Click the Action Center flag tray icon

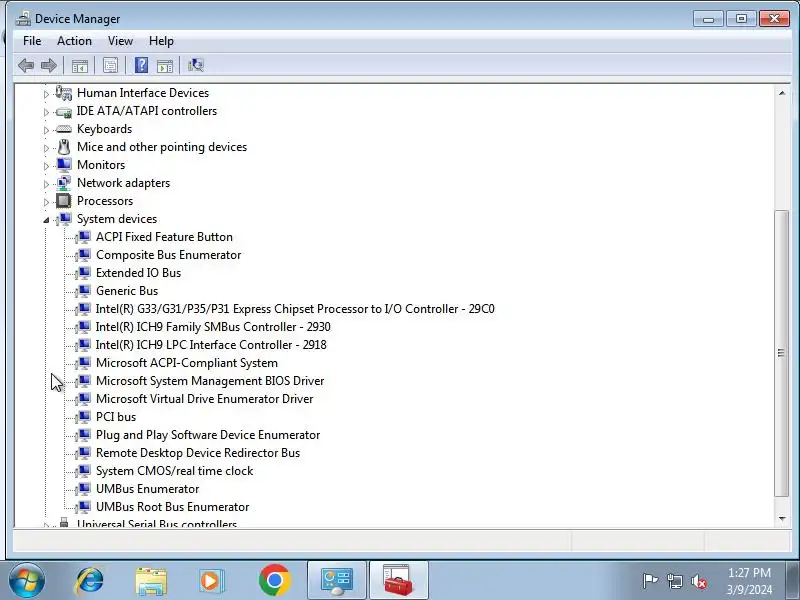[x=650, y=581]
